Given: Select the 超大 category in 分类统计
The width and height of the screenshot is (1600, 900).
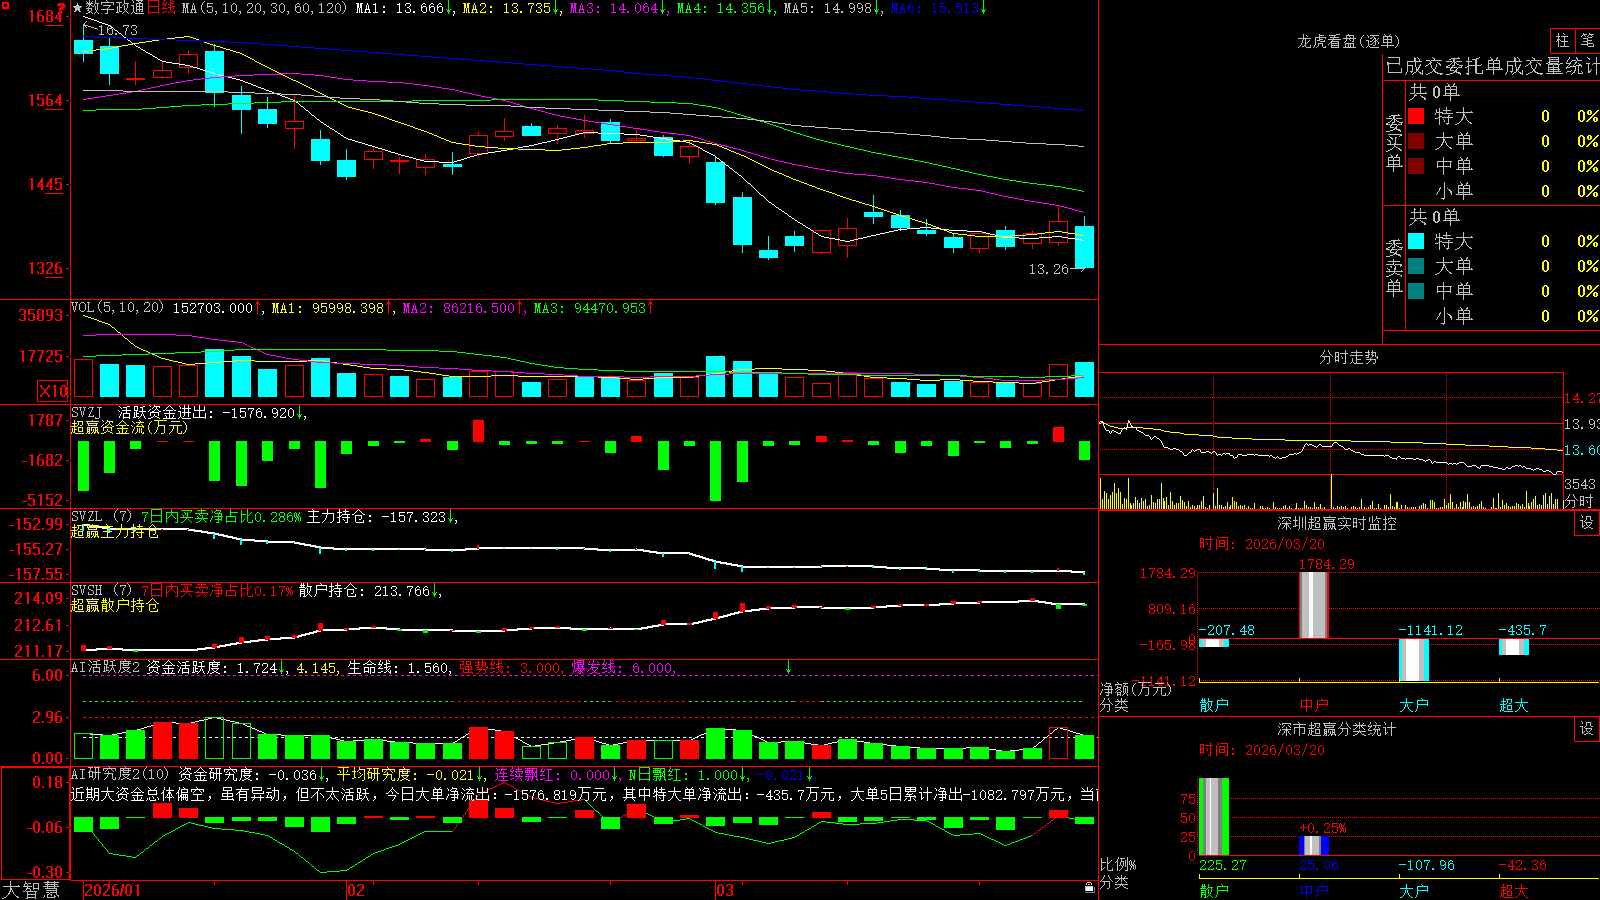Looking at the screenshot, I should pos(1514,891).
